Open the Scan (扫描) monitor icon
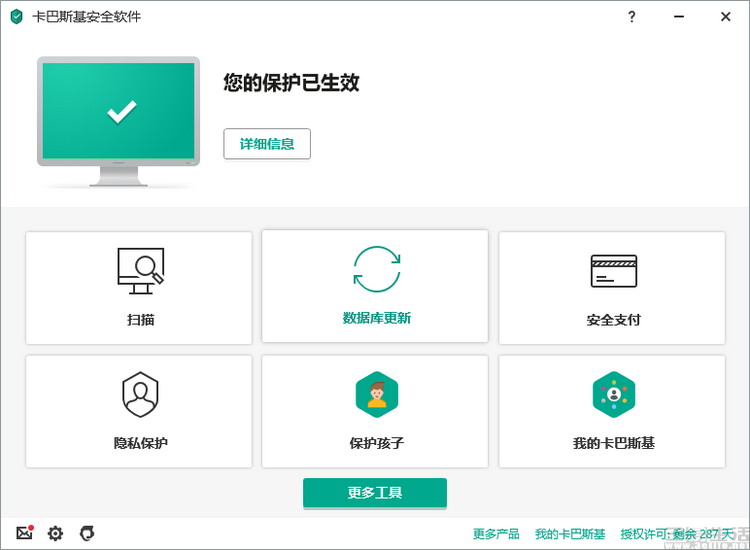The width and height of the screenshot is (750, 550). point(141,271)
